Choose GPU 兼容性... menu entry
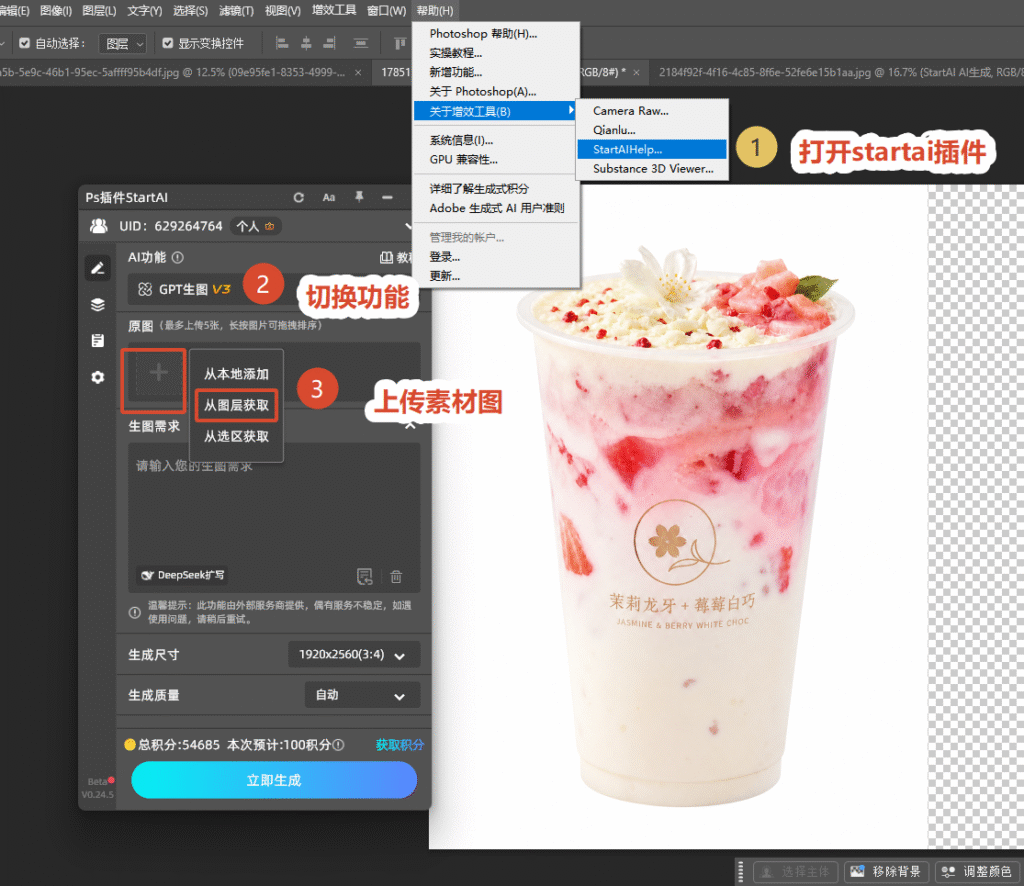This screenshot has height=886, width=1024. (x=496, y=159)
